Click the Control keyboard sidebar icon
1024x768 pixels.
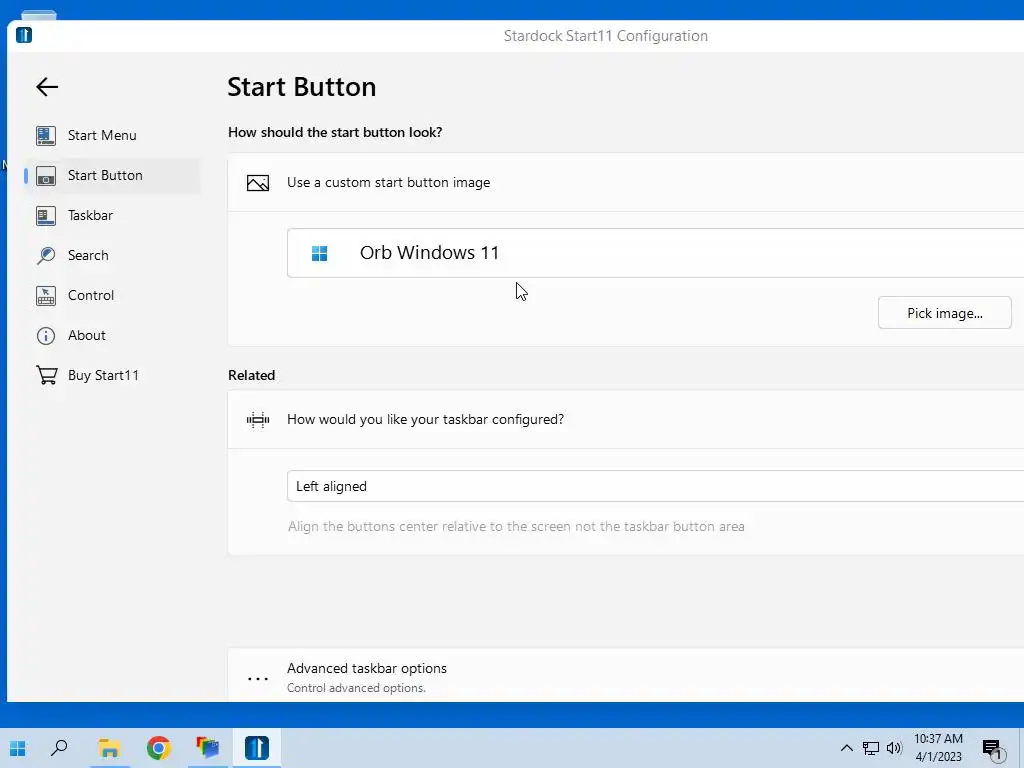click(46, 296)
